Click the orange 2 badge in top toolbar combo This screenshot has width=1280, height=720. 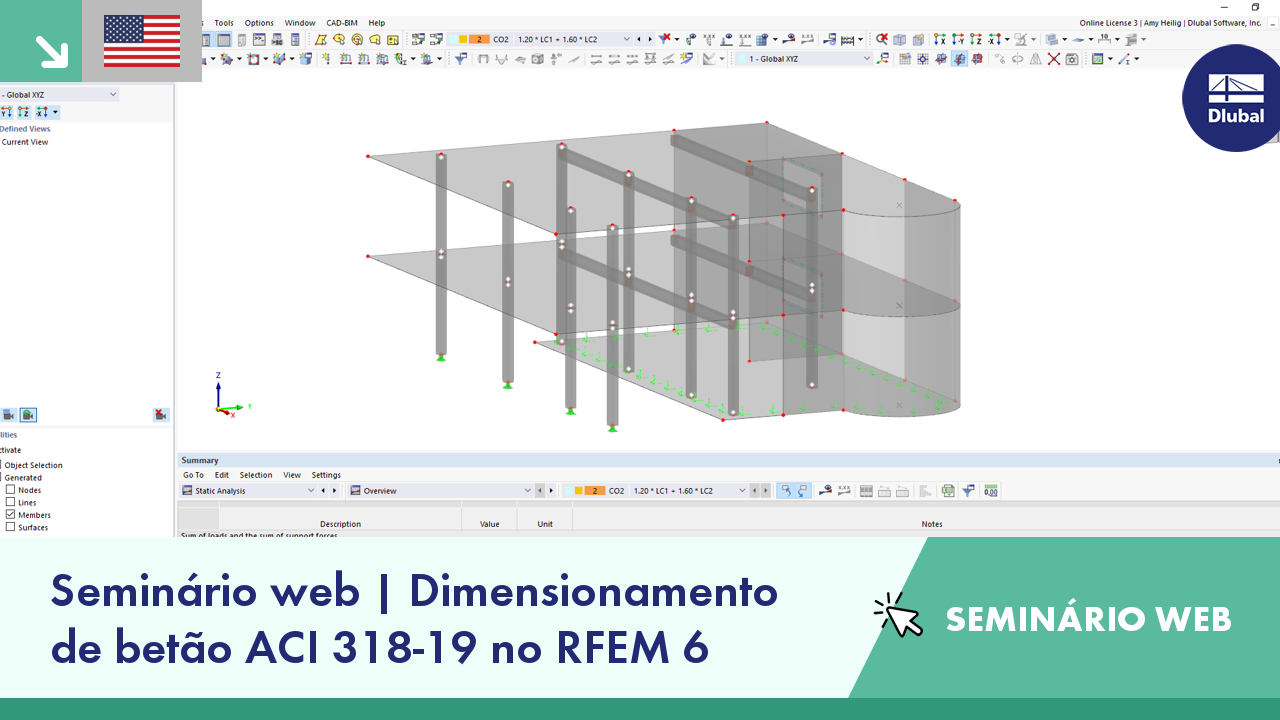point(481,40)
